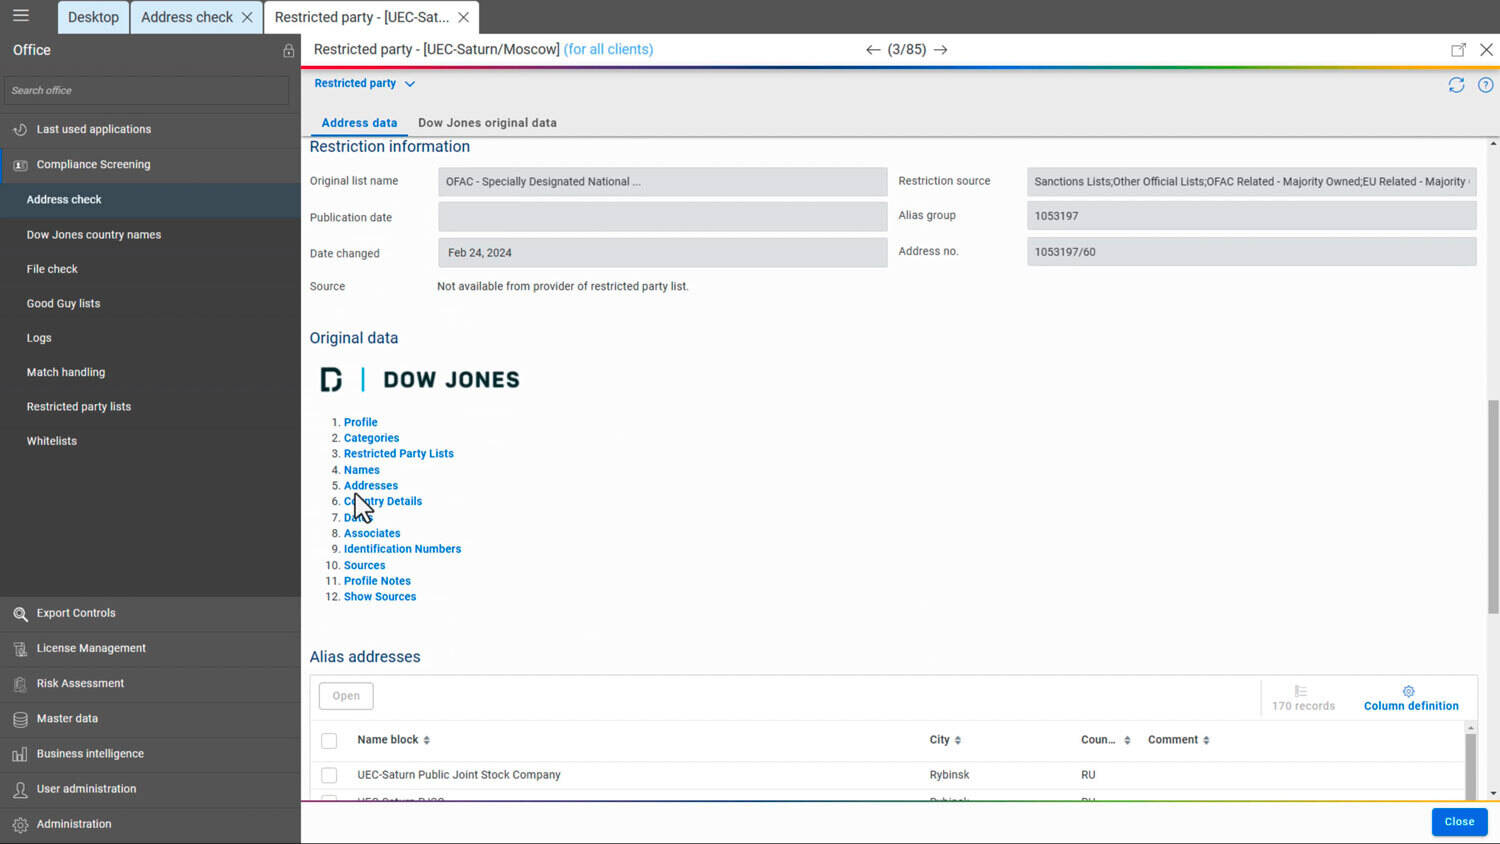Click the User administration person icon

20,789
